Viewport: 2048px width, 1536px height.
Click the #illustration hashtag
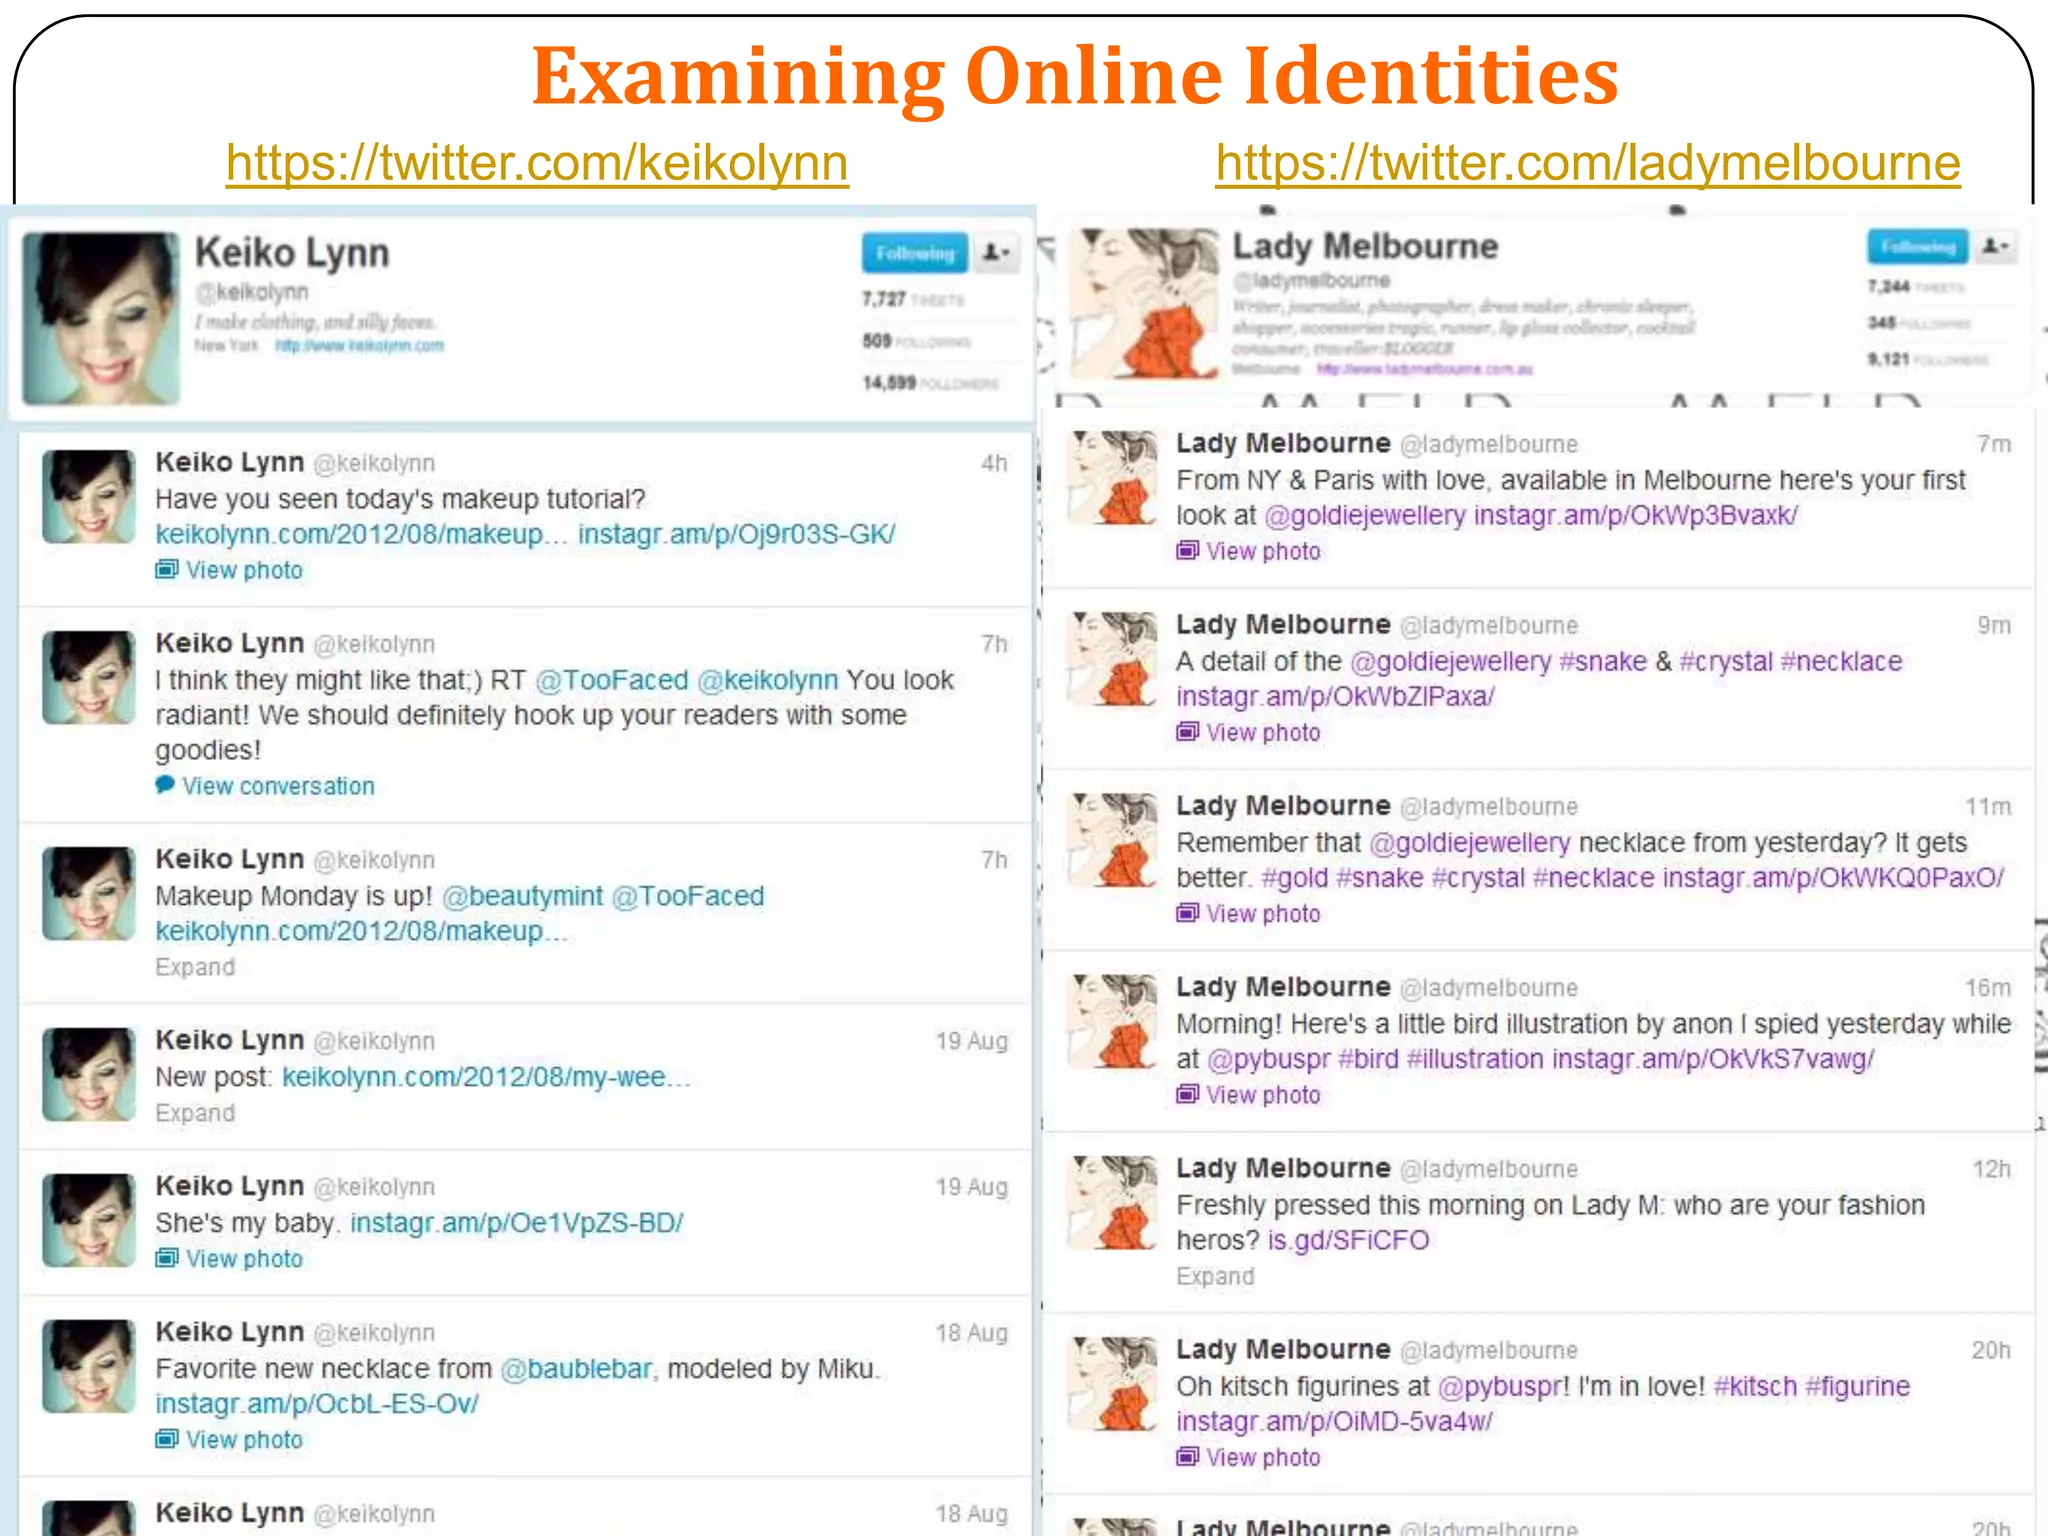point(1475,1059)
